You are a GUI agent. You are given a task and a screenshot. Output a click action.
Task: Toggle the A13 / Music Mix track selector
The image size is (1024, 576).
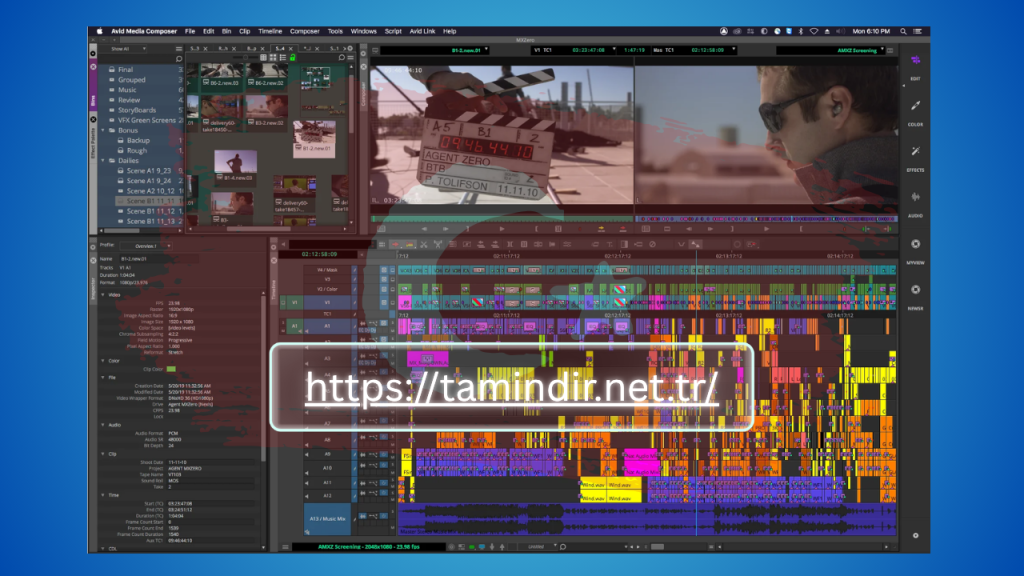[327, 519]
